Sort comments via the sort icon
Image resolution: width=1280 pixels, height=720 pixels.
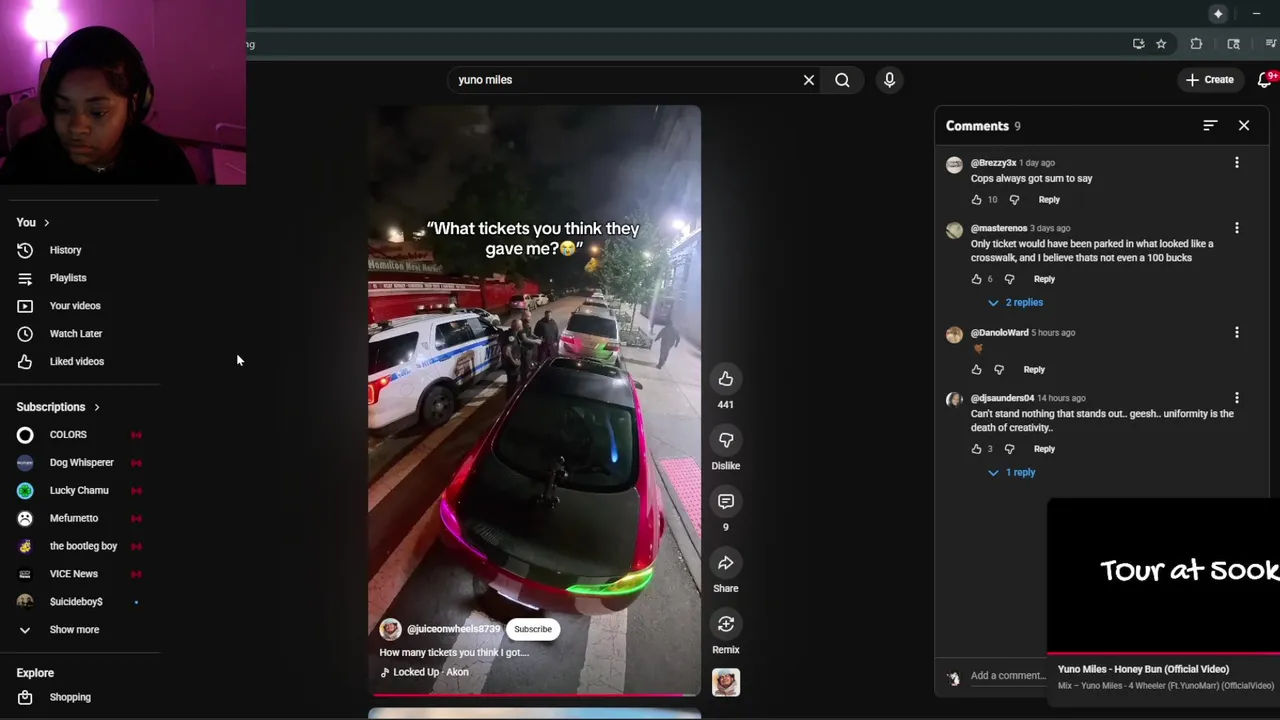pos(1210,126)
